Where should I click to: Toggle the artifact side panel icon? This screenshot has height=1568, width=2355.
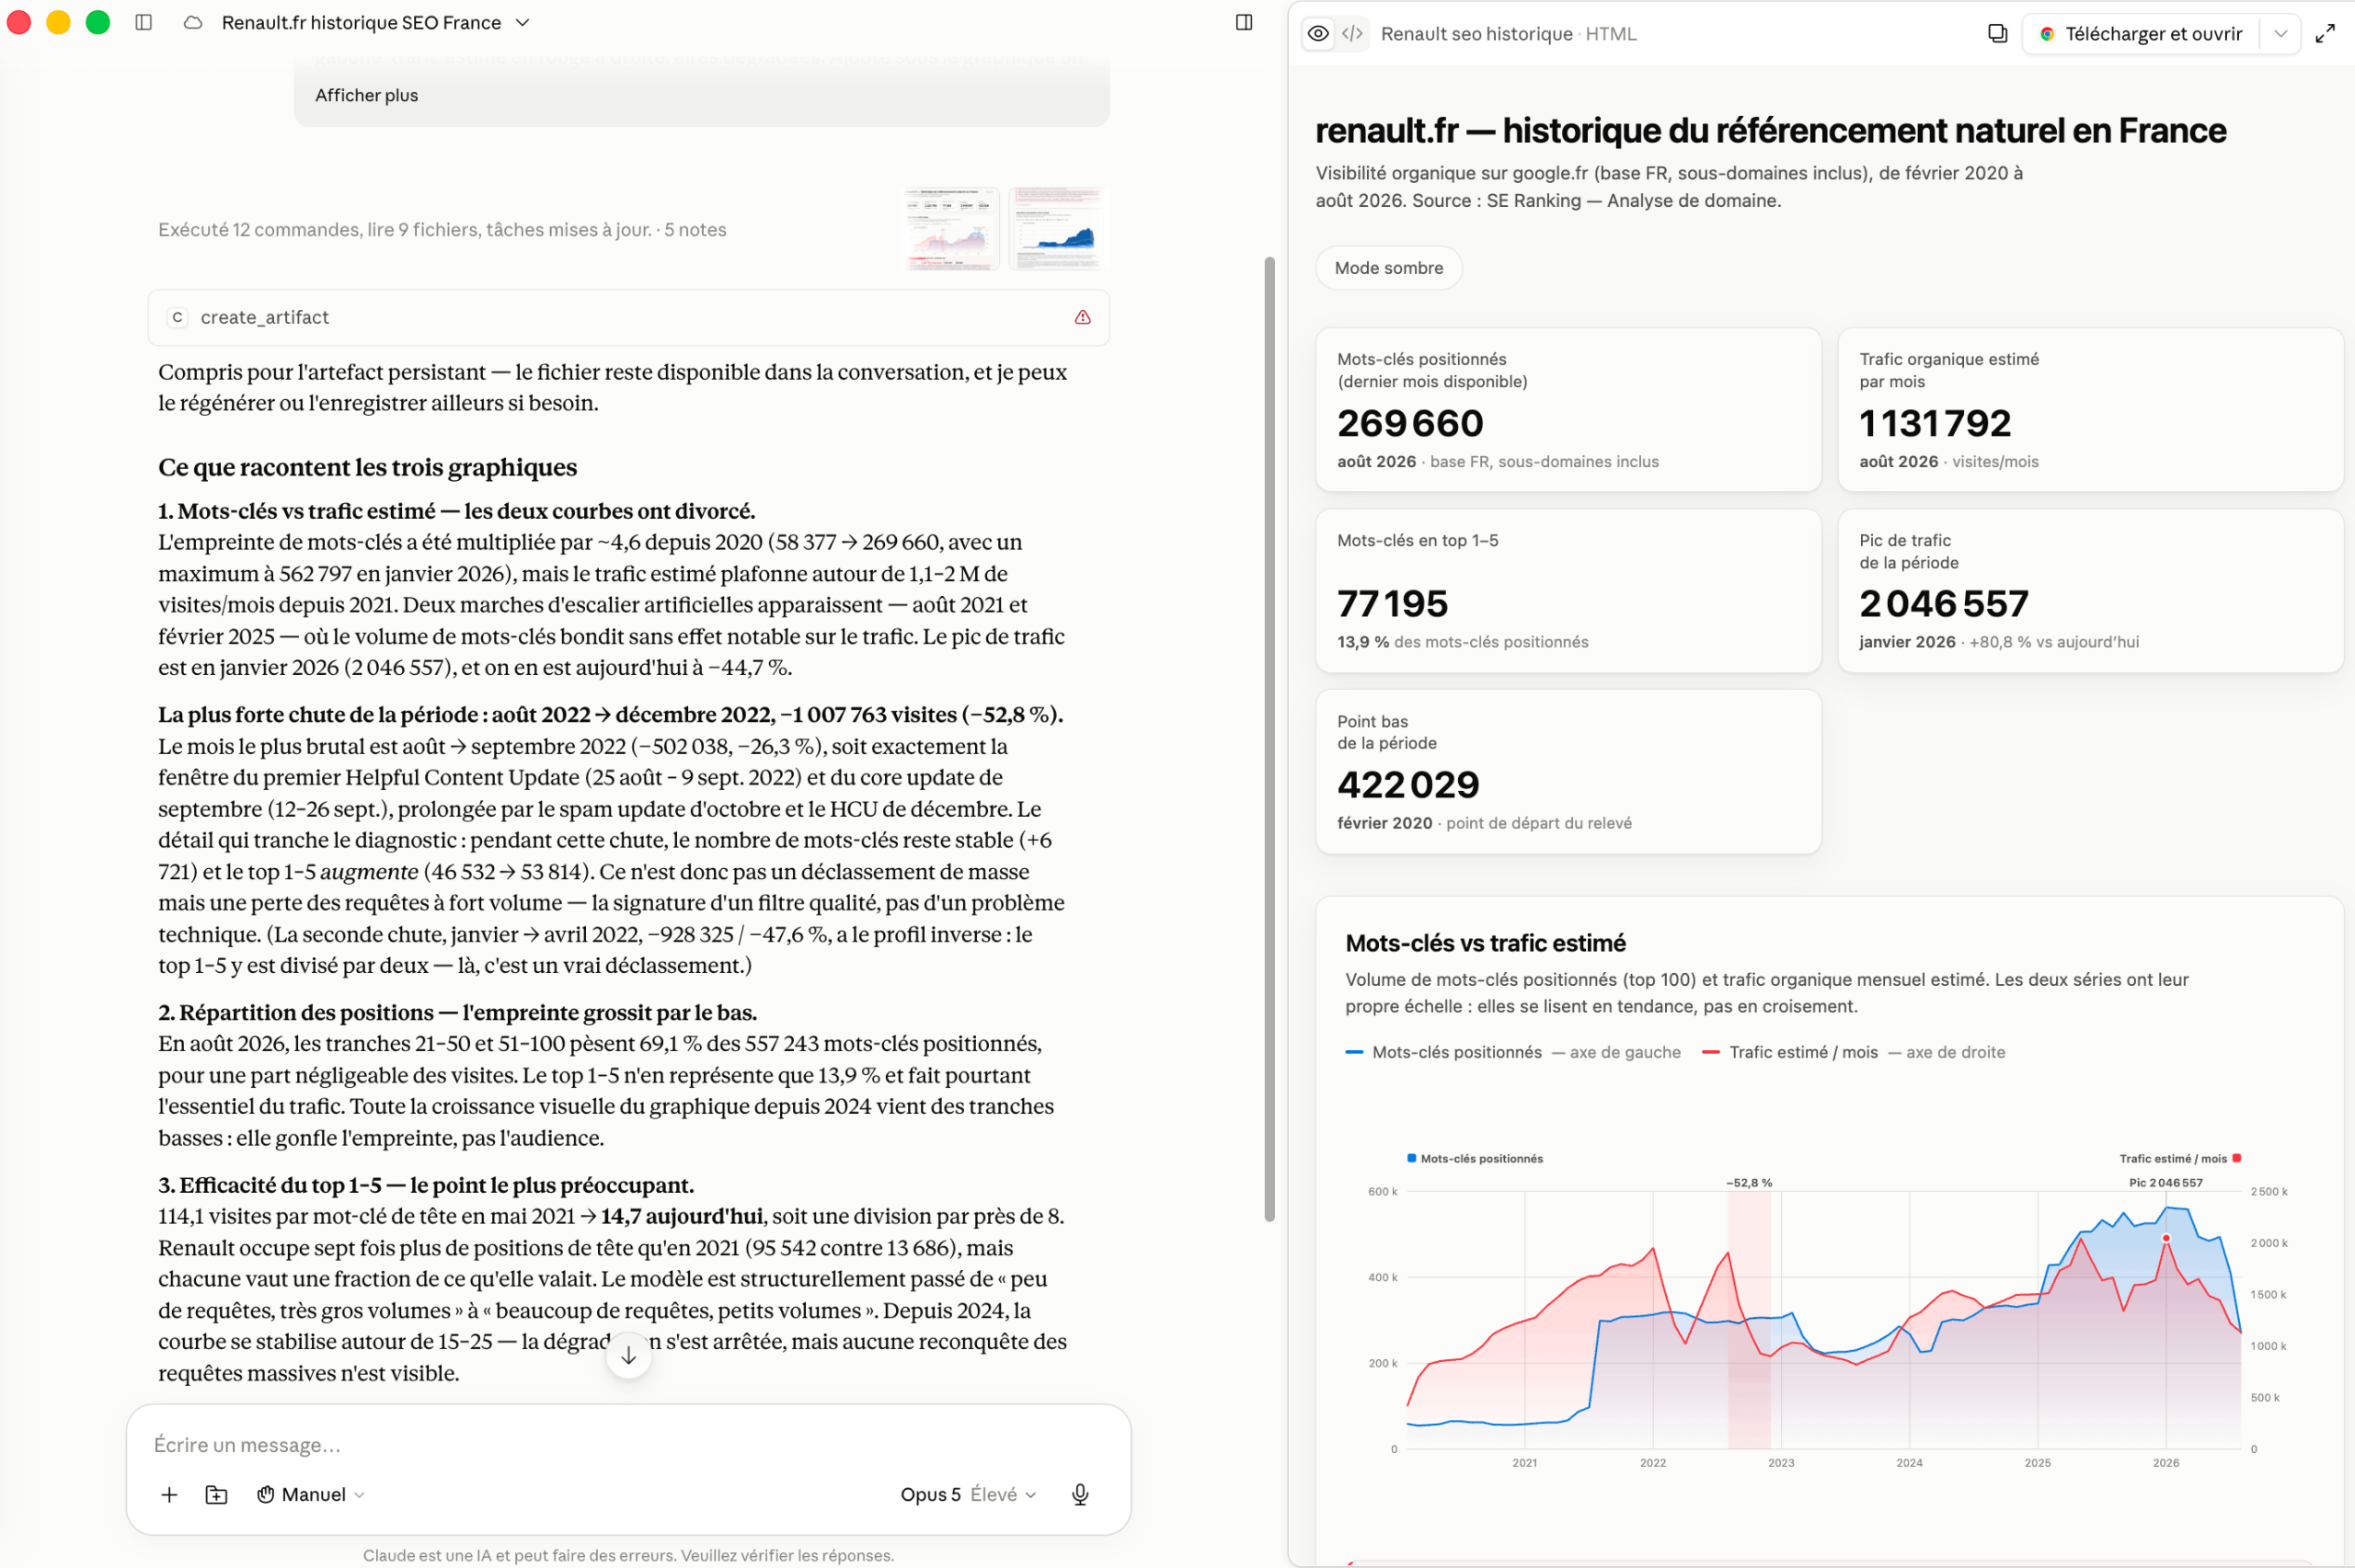tap(1244, 22)
